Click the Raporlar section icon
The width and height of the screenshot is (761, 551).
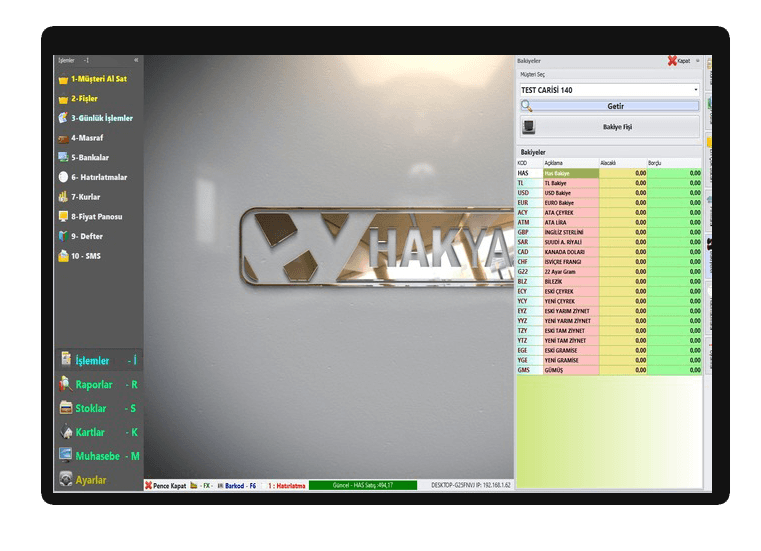point(66,384)
